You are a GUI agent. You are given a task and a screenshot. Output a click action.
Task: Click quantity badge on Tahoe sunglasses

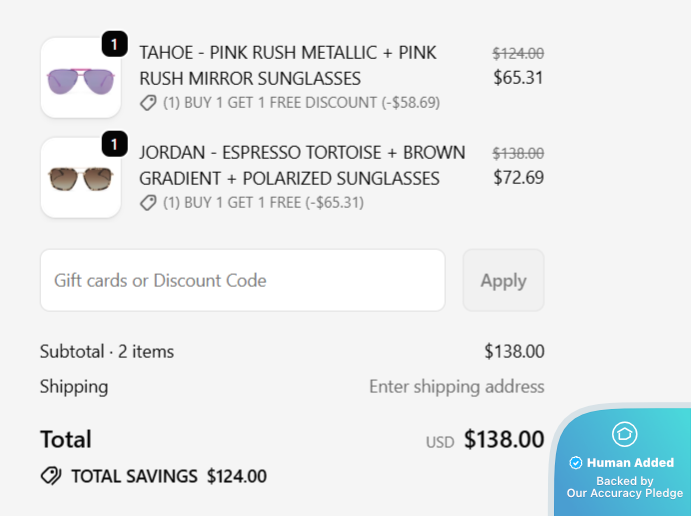pyautogui.click(x=114, y=44)
